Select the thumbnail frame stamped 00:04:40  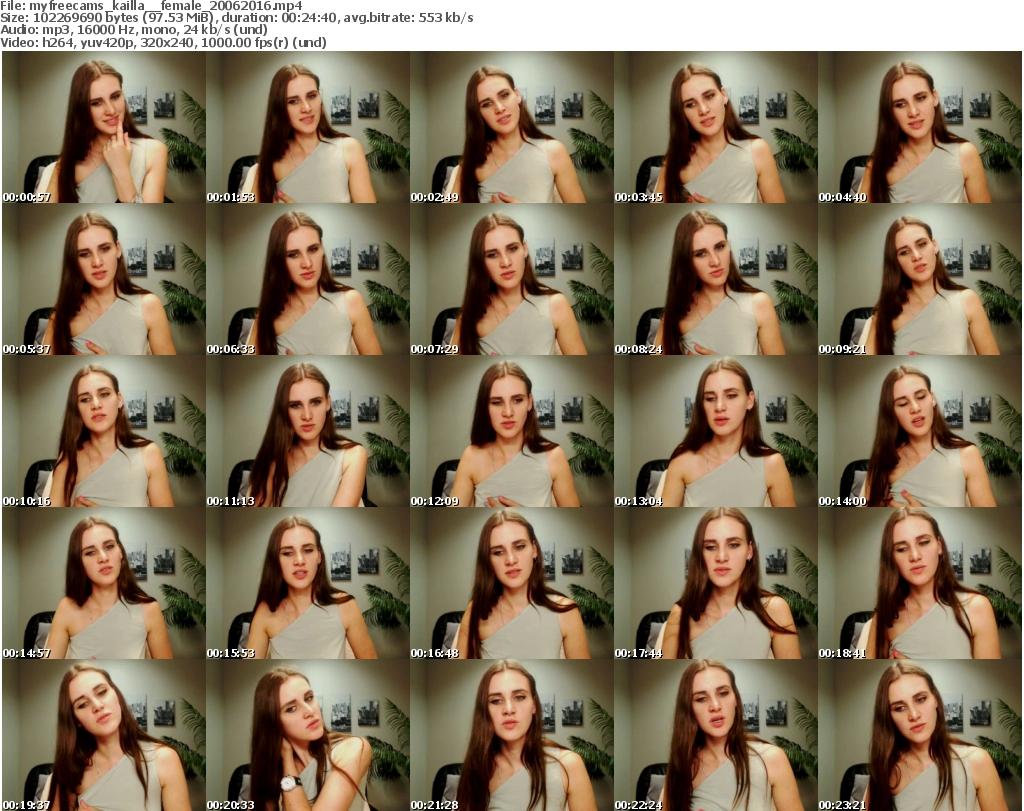click(920, 127)
